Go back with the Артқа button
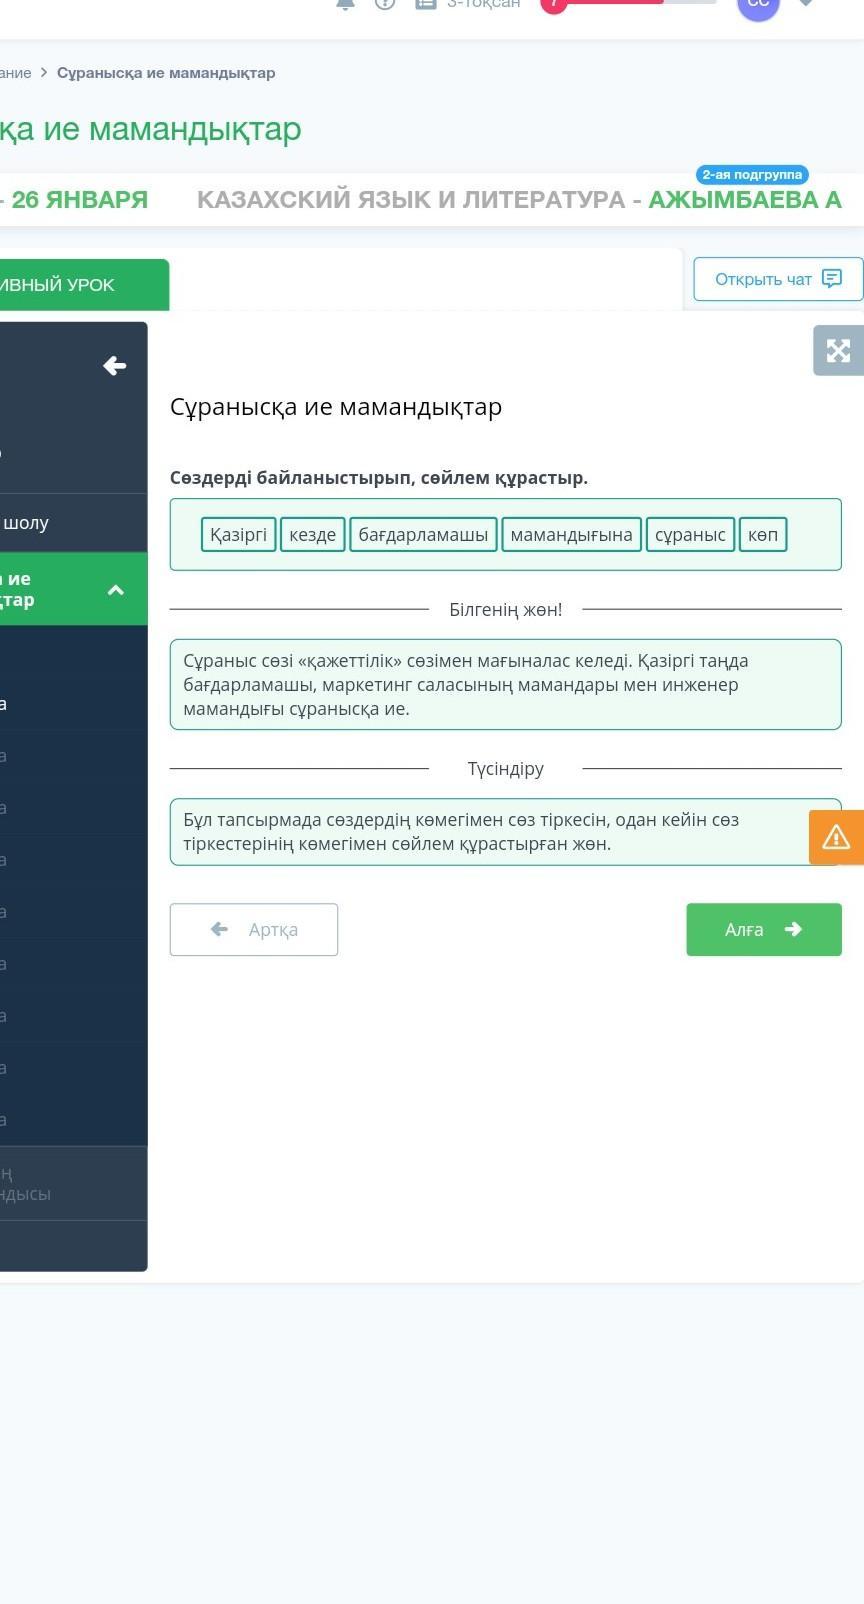Viewport: 864px width, 1604px height. [254, 930]
